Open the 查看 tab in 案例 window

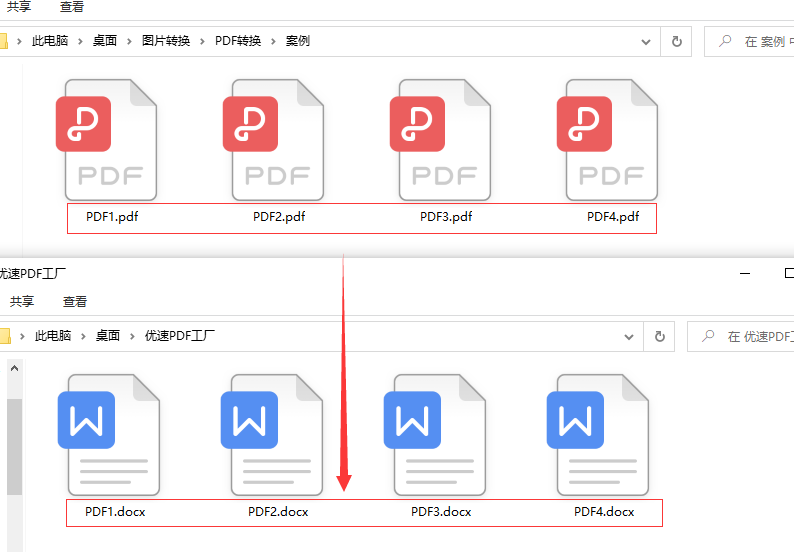pyautogui.click(x=71, y=7)
